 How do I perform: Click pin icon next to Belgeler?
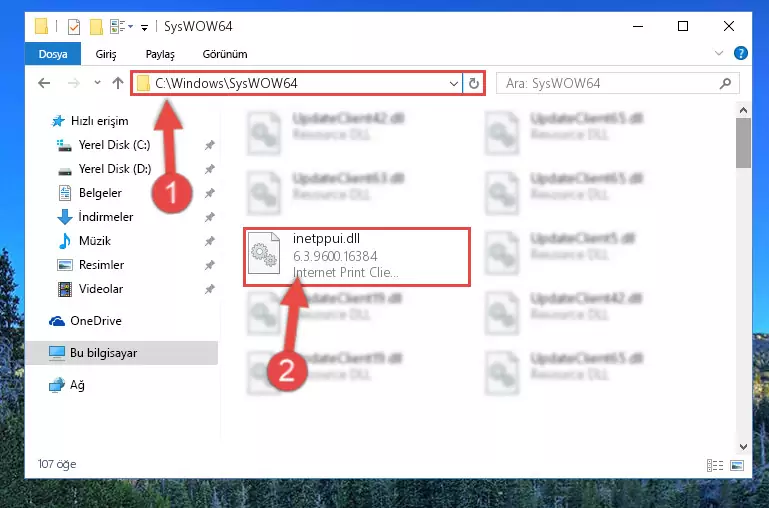[x=209, y=193]
